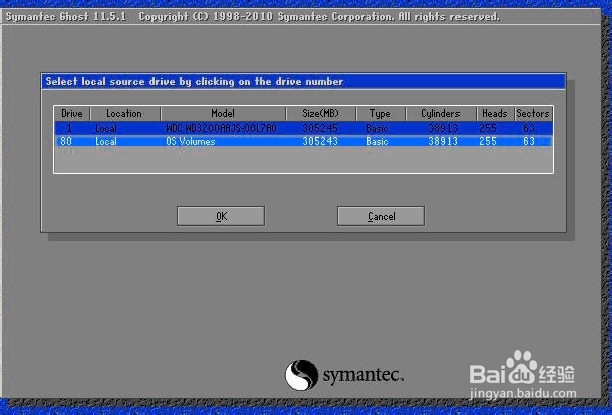Click the Cancel button
The image size is (612, 415).
381,216
